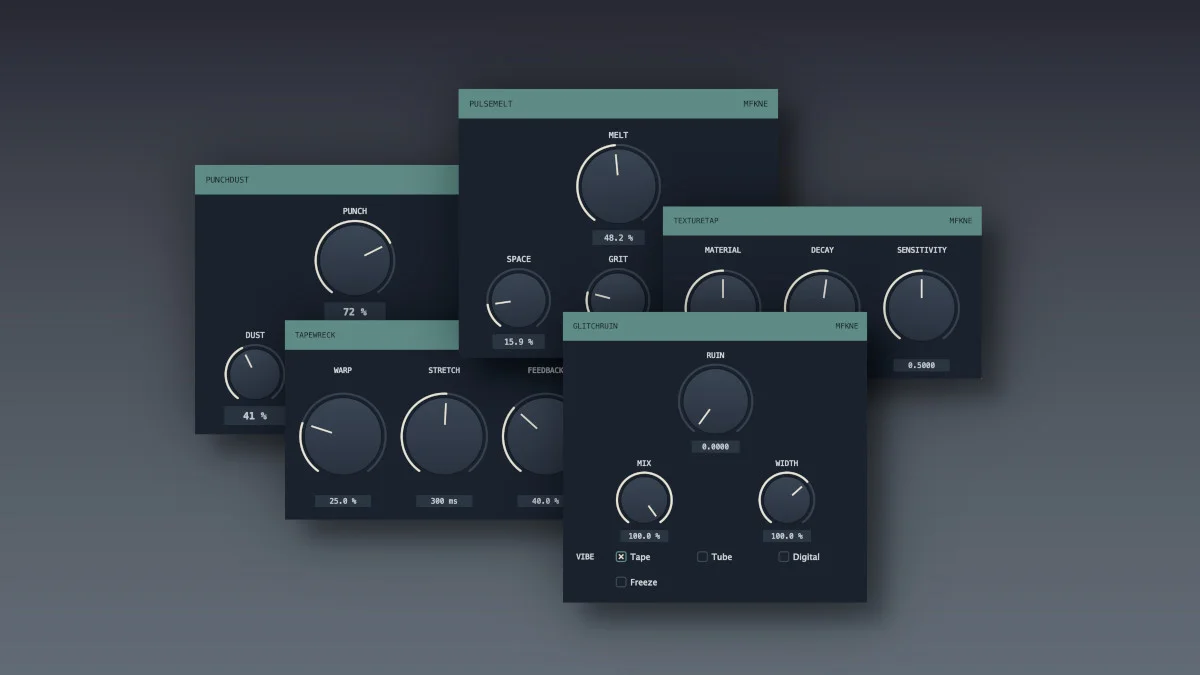
Task: Uncheck the Tape vibe checkbox
Action: [x=621, y=557]
